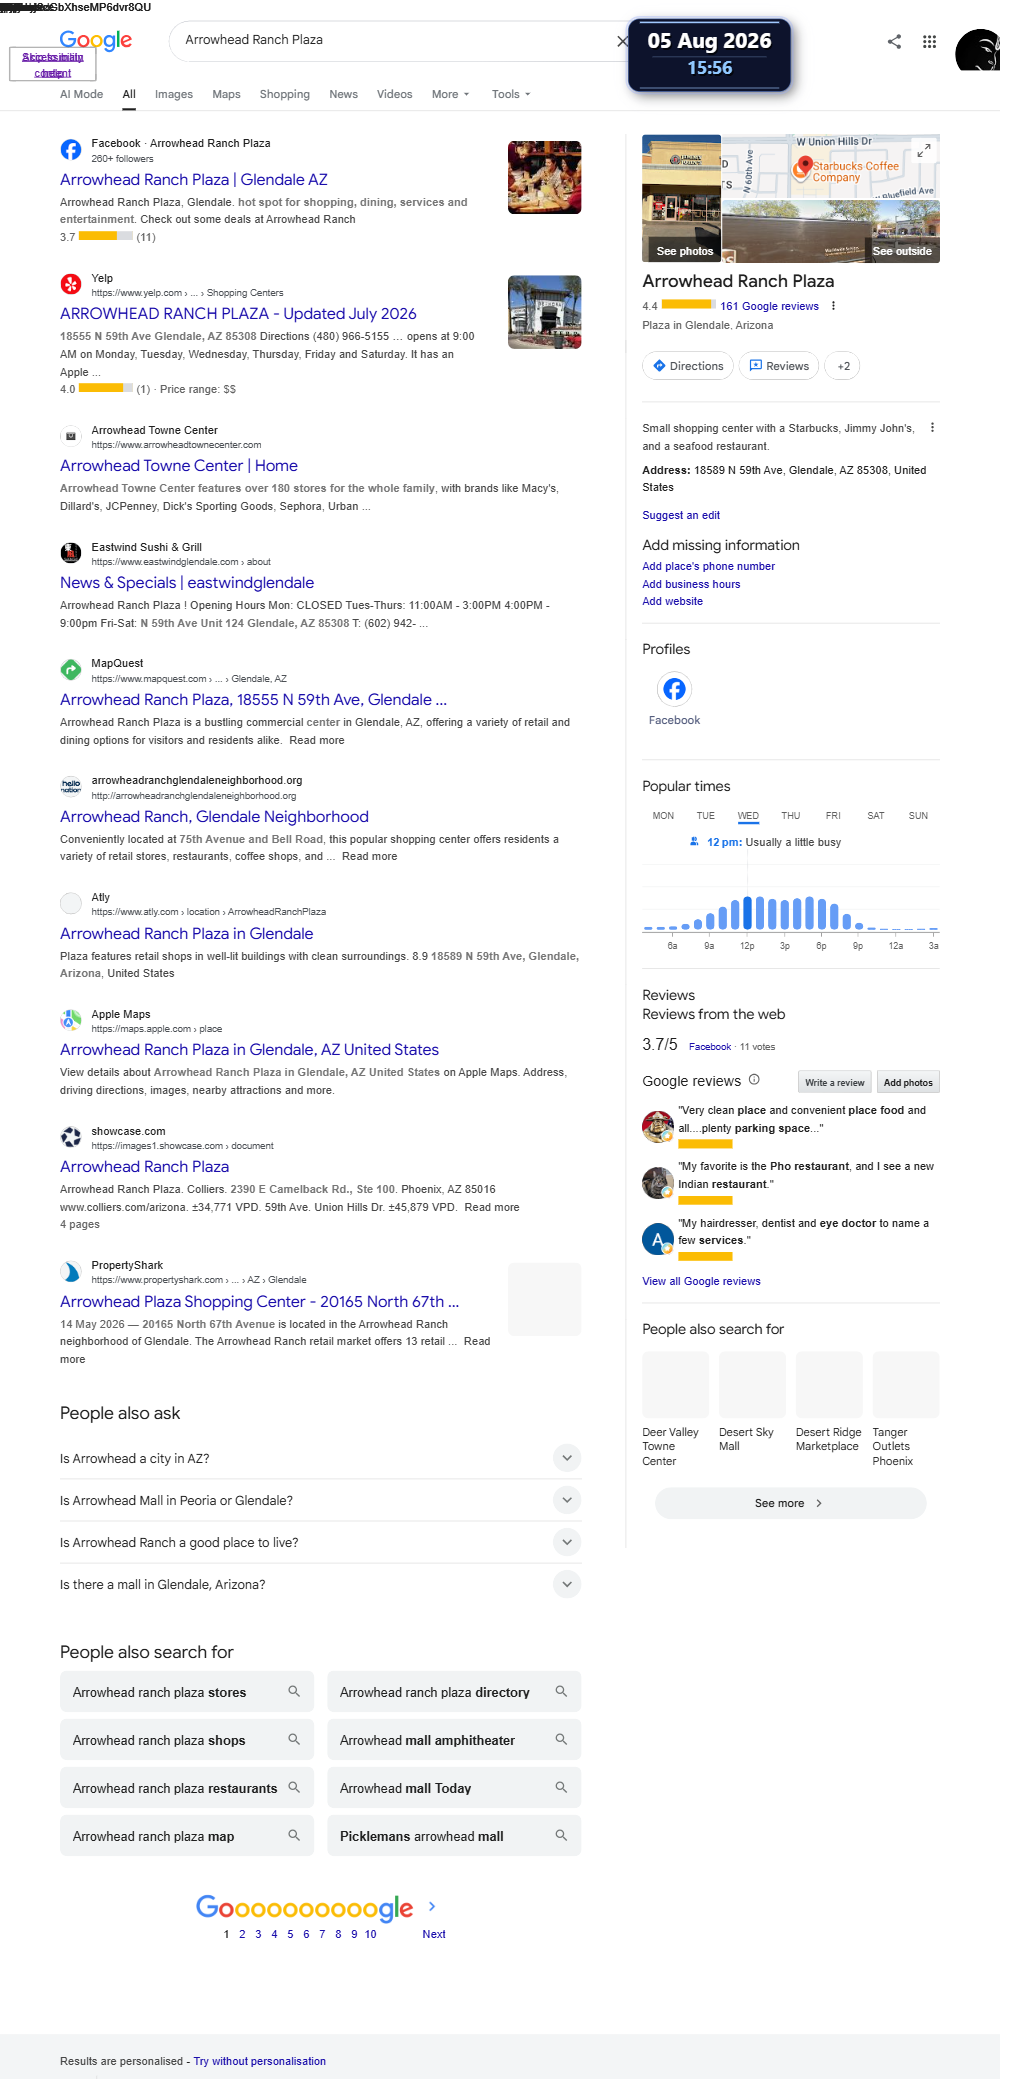Open the share icon in header
This screenshot has width=1012, height=2079.
[x=894, y=41]
